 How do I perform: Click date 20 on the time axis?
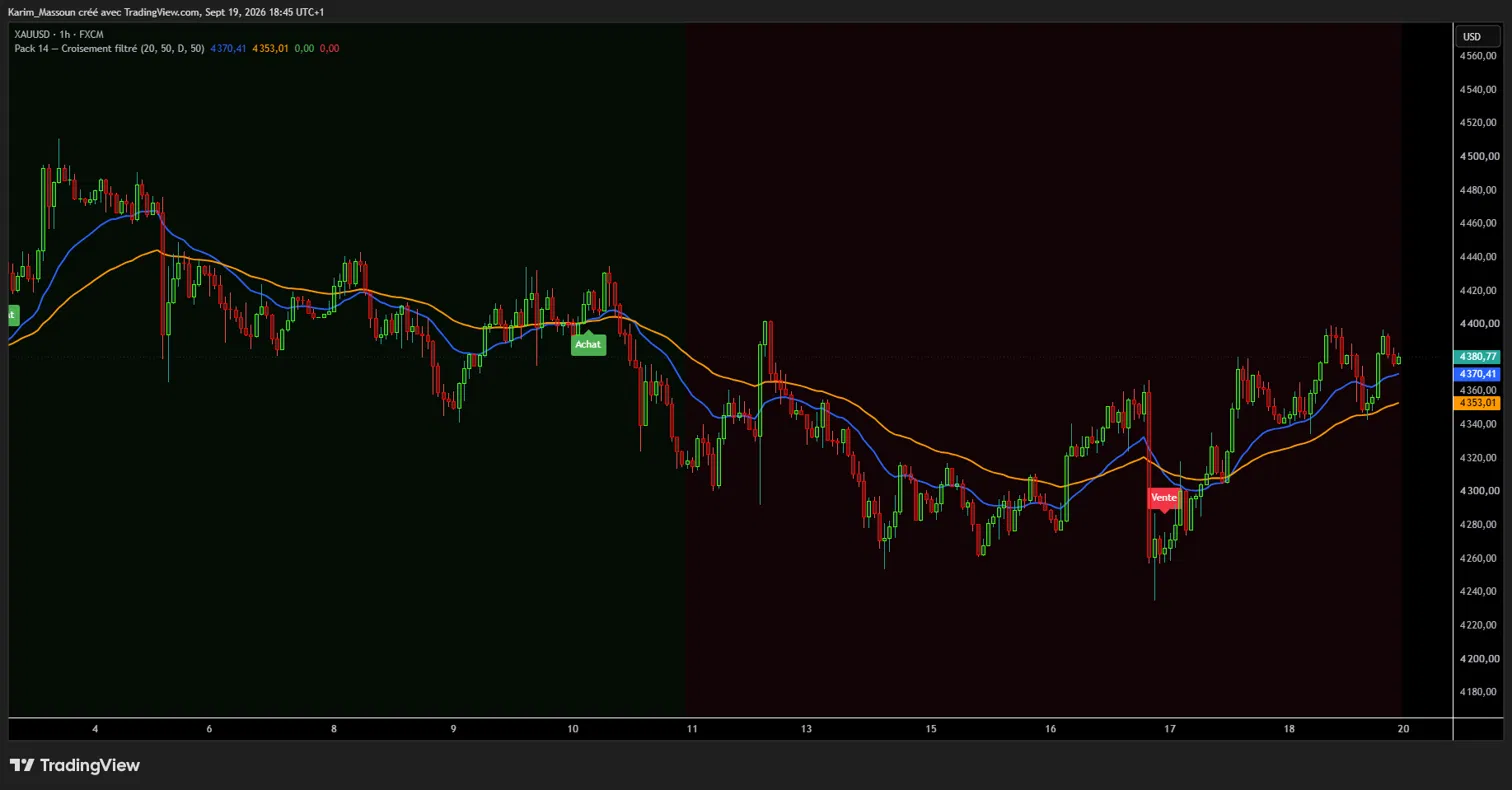[1403, 729]
